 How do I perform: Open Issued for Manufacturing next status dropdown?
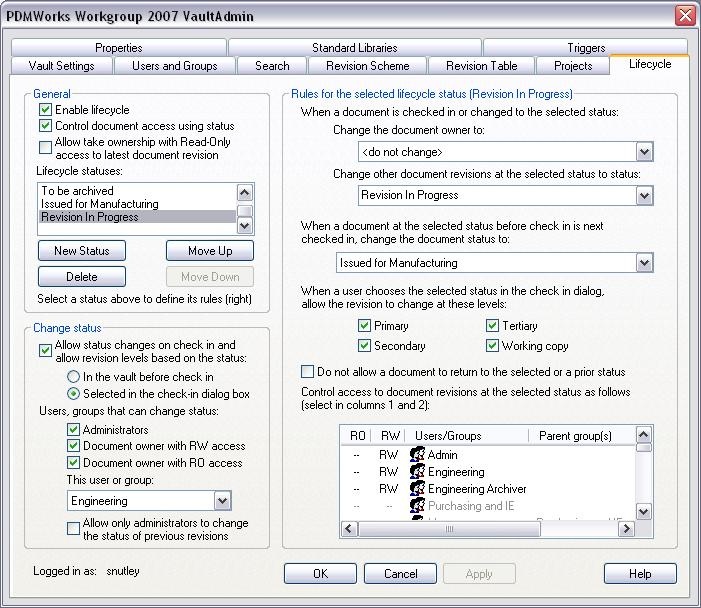tap(644, 263)
